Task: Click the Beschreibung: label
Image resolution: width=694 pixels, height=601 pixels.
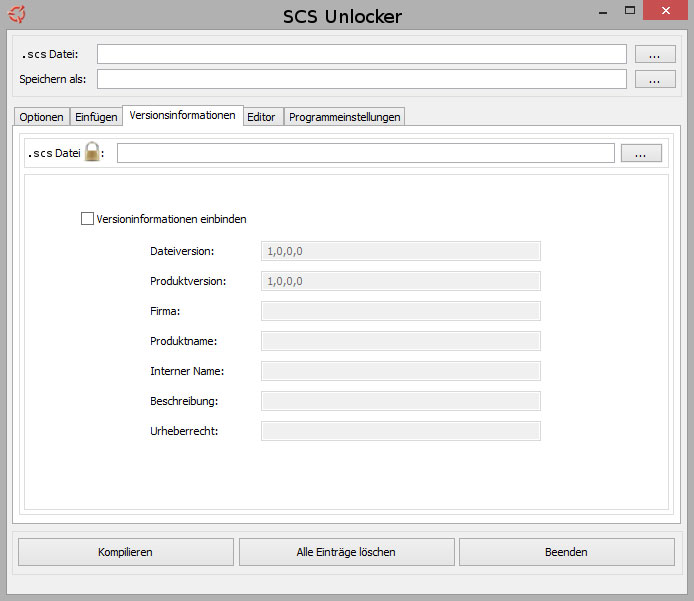Action: [x=184, y=401]
